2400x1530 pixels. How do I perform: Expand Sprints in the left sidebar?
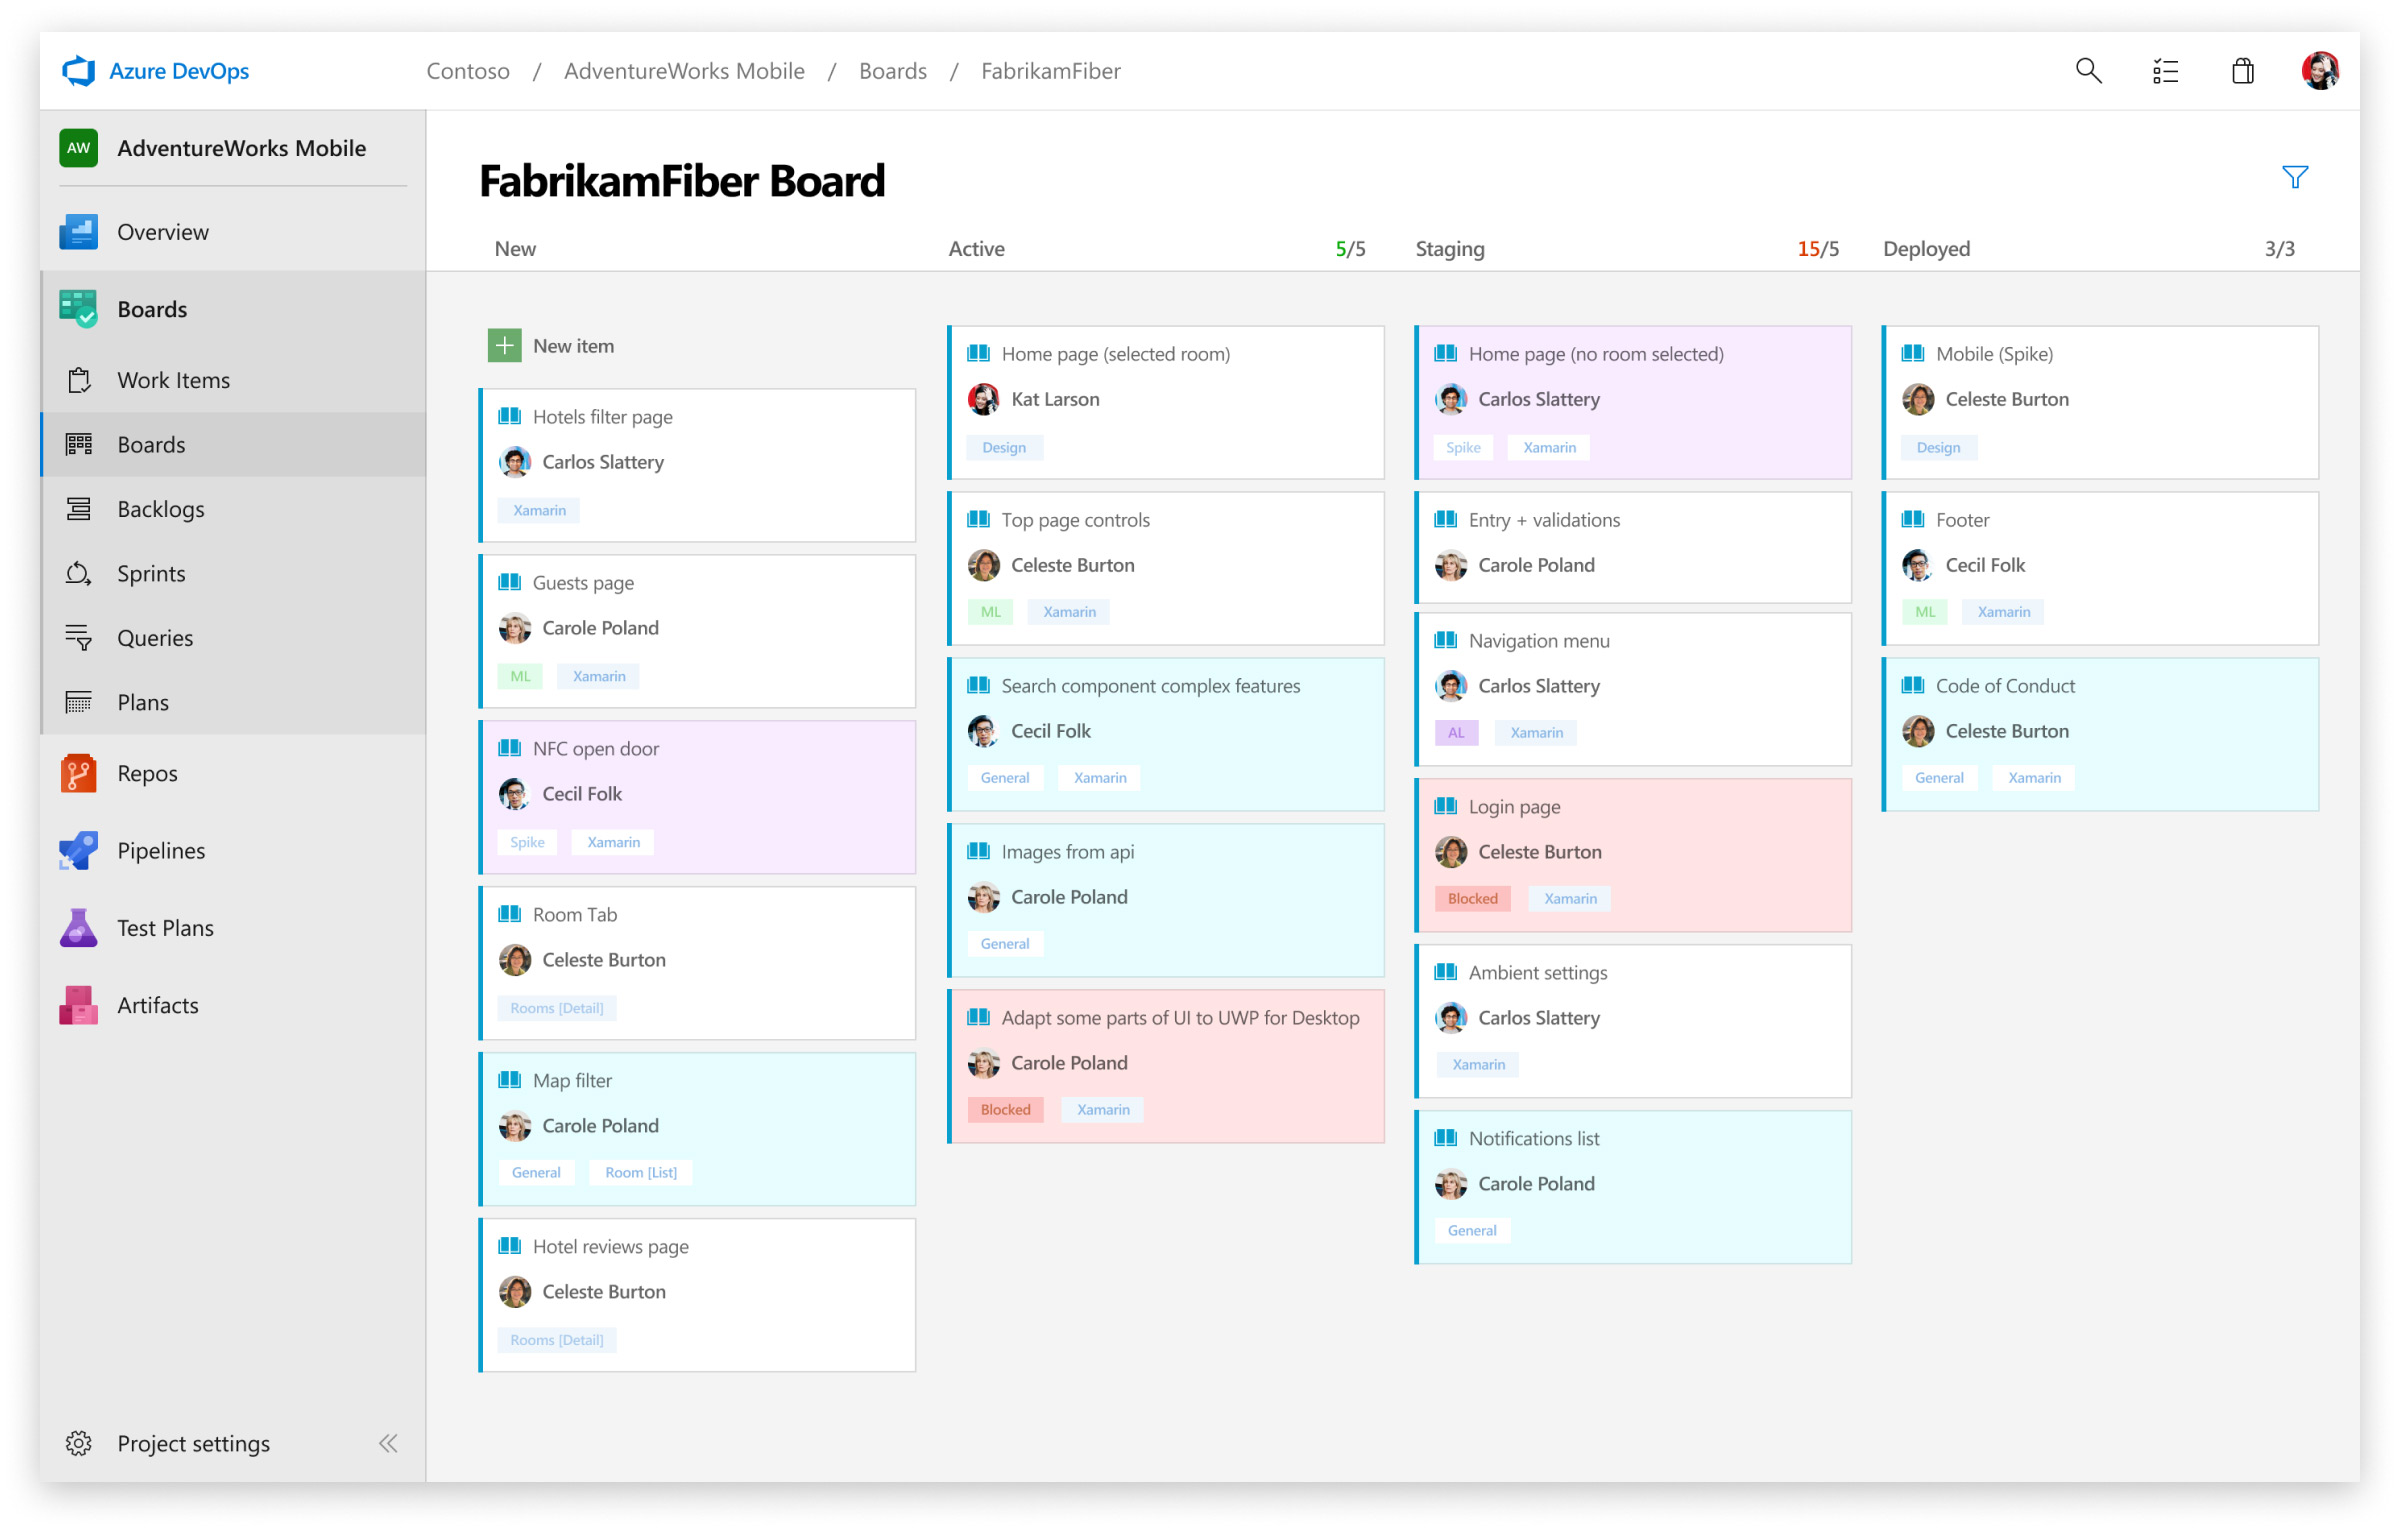coord(149,572)
